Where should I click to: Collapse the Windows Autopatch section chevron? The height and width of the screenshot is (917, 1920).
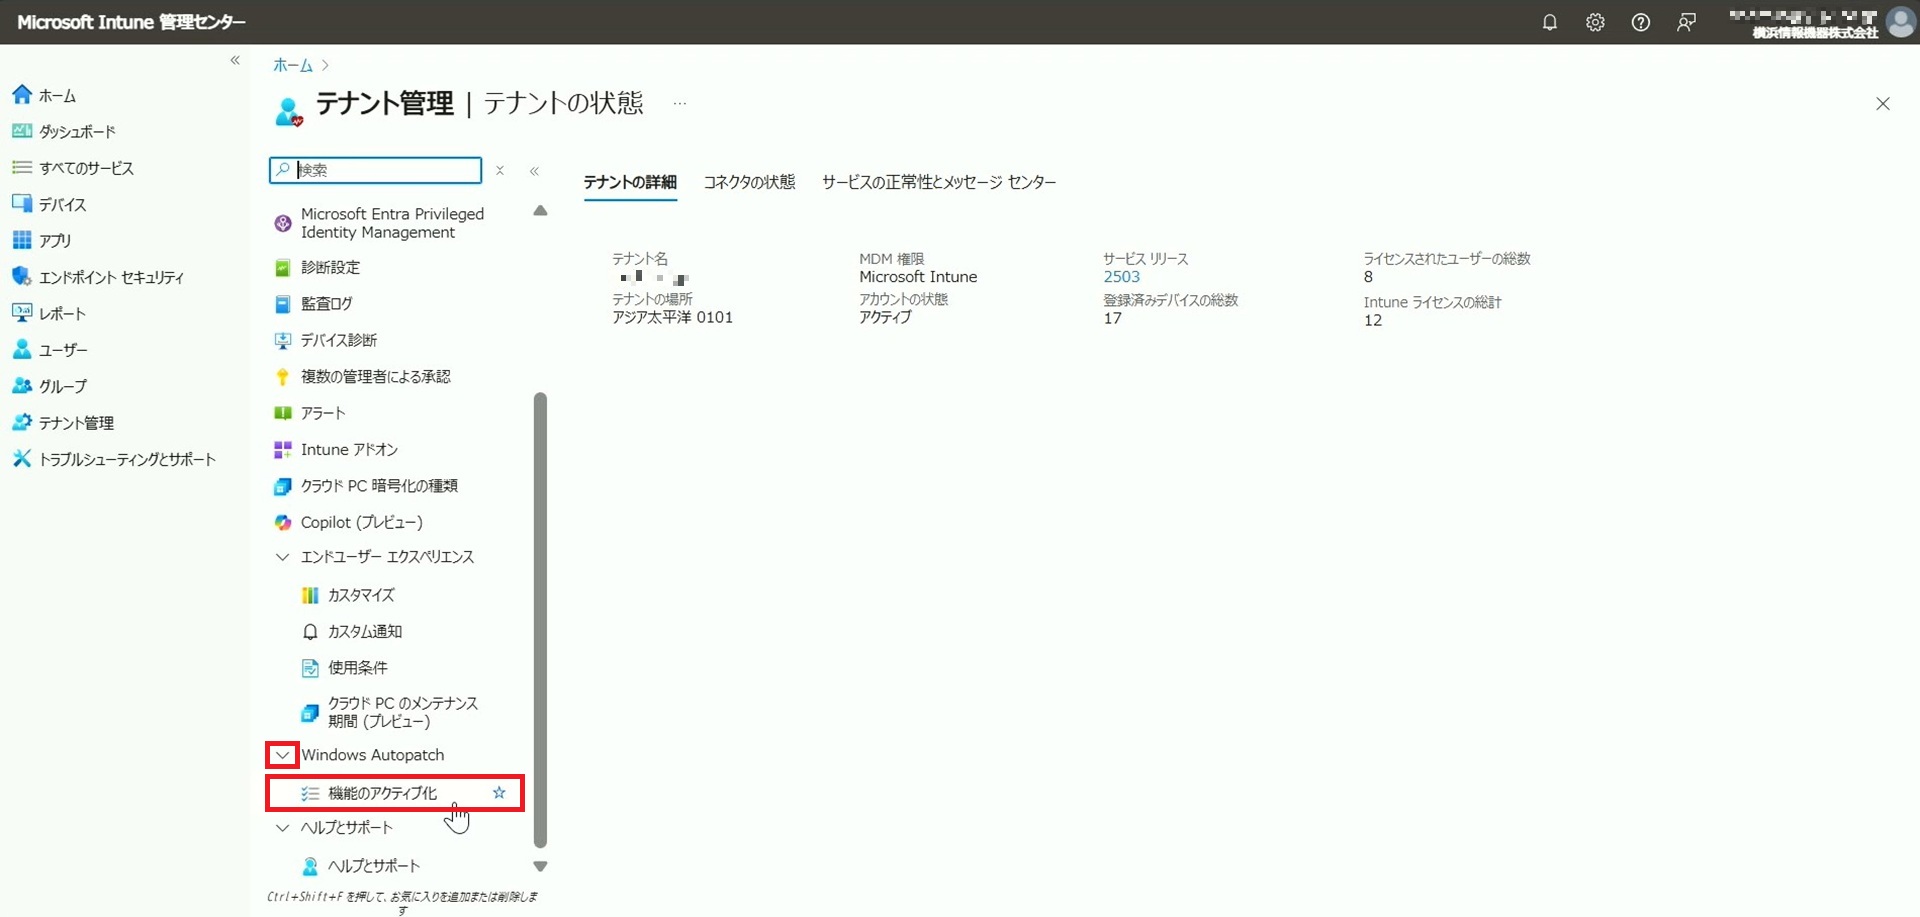283,755
